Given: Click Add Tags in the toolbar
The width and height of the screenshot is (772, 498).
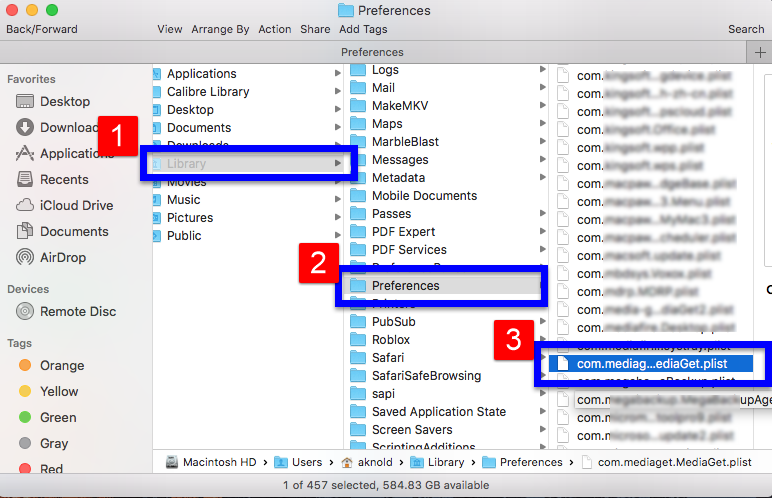Looking at the screenshot, I should pos(363,30).
